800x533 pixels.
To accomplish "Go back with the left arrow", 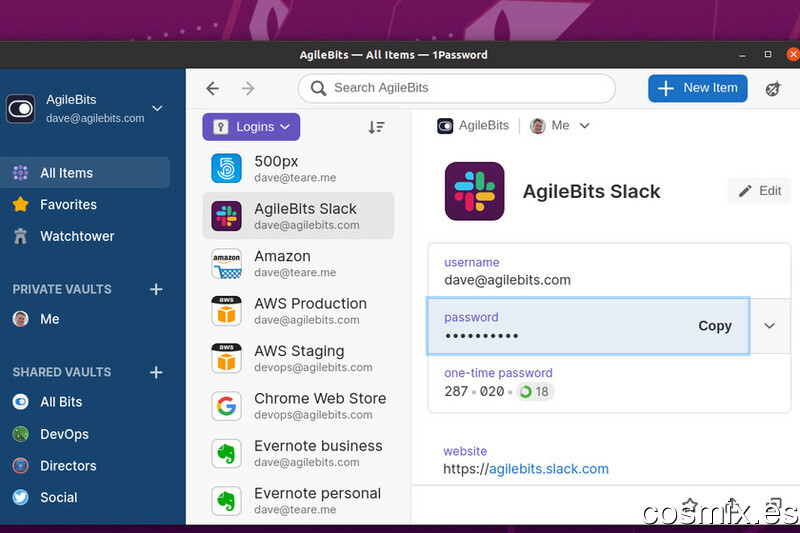I will pyautogui.click(x=212, y=88).
